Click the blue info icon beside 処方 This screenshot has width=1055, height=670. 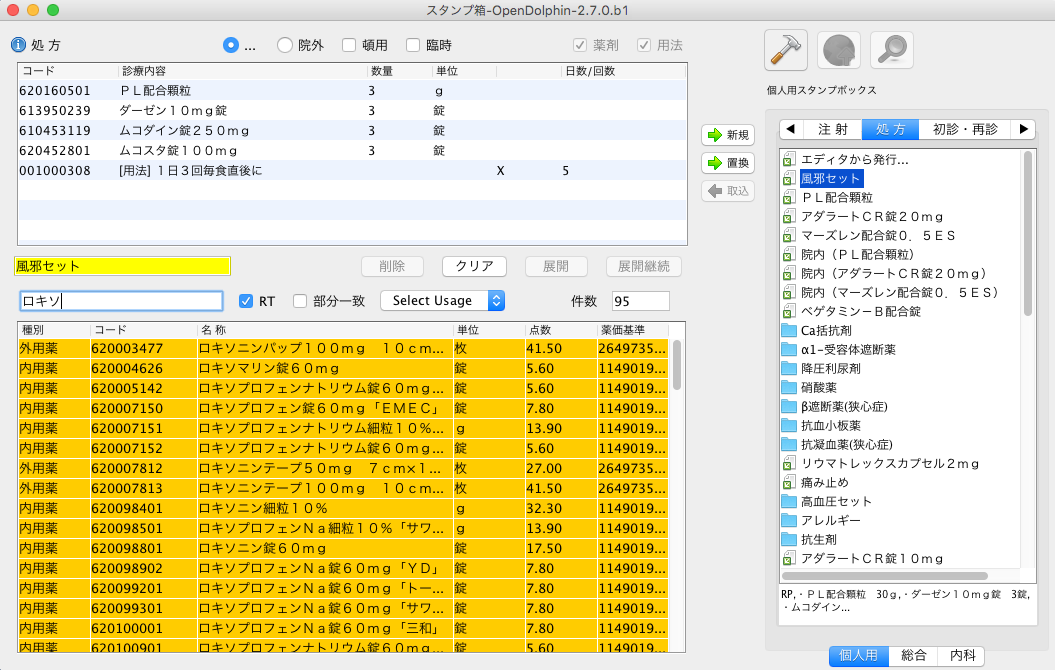point(18,45)
